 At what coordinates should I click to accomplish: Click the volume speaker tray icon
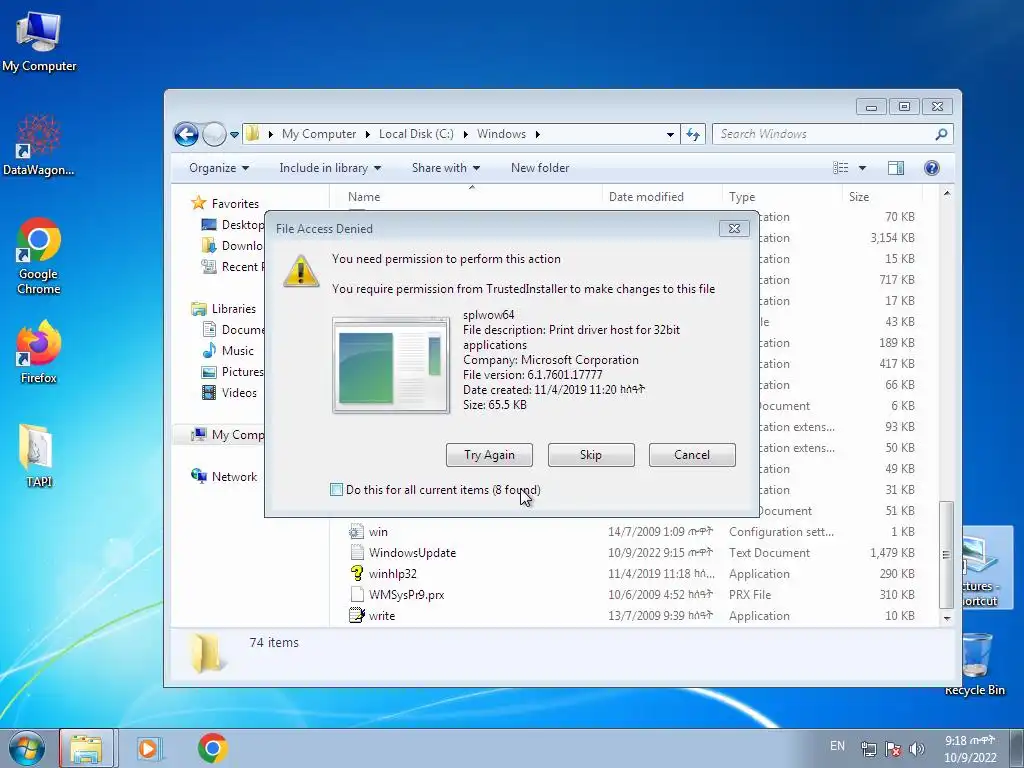pyautogui.click(x=917, y=748)
